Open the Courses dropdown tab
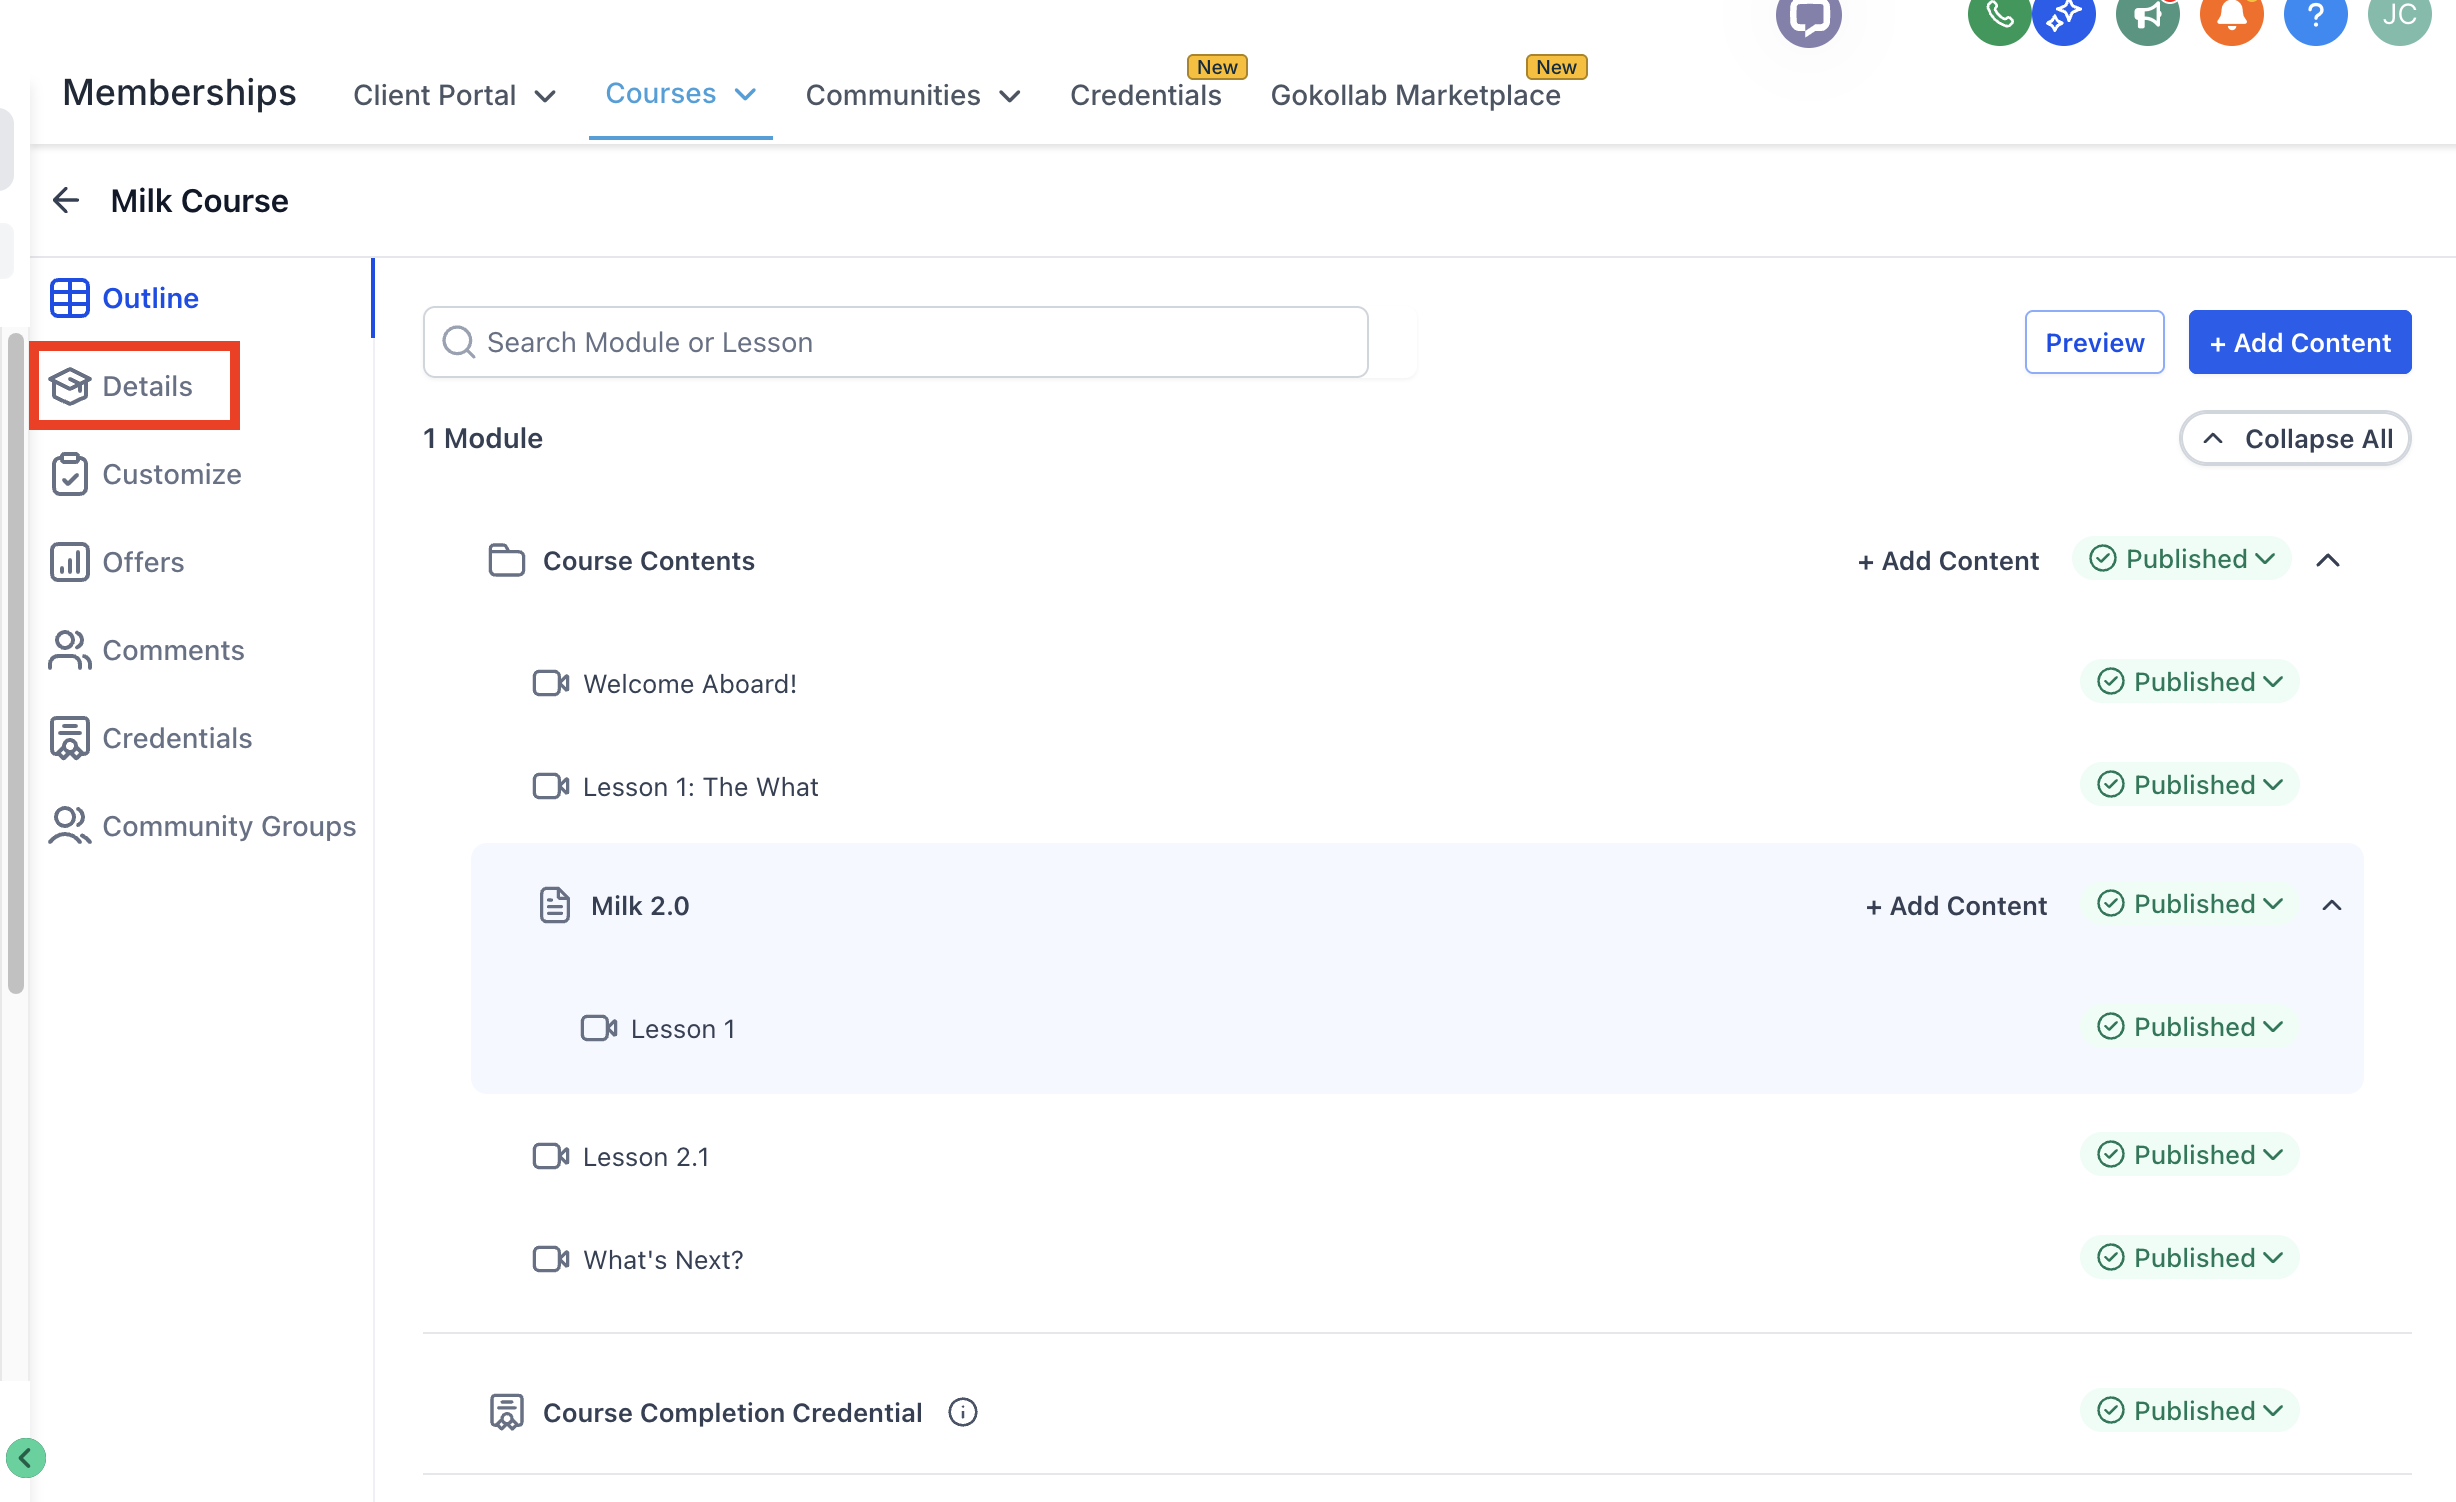The height and width of the screenshot is (1502, 2456). coord(680,94)
